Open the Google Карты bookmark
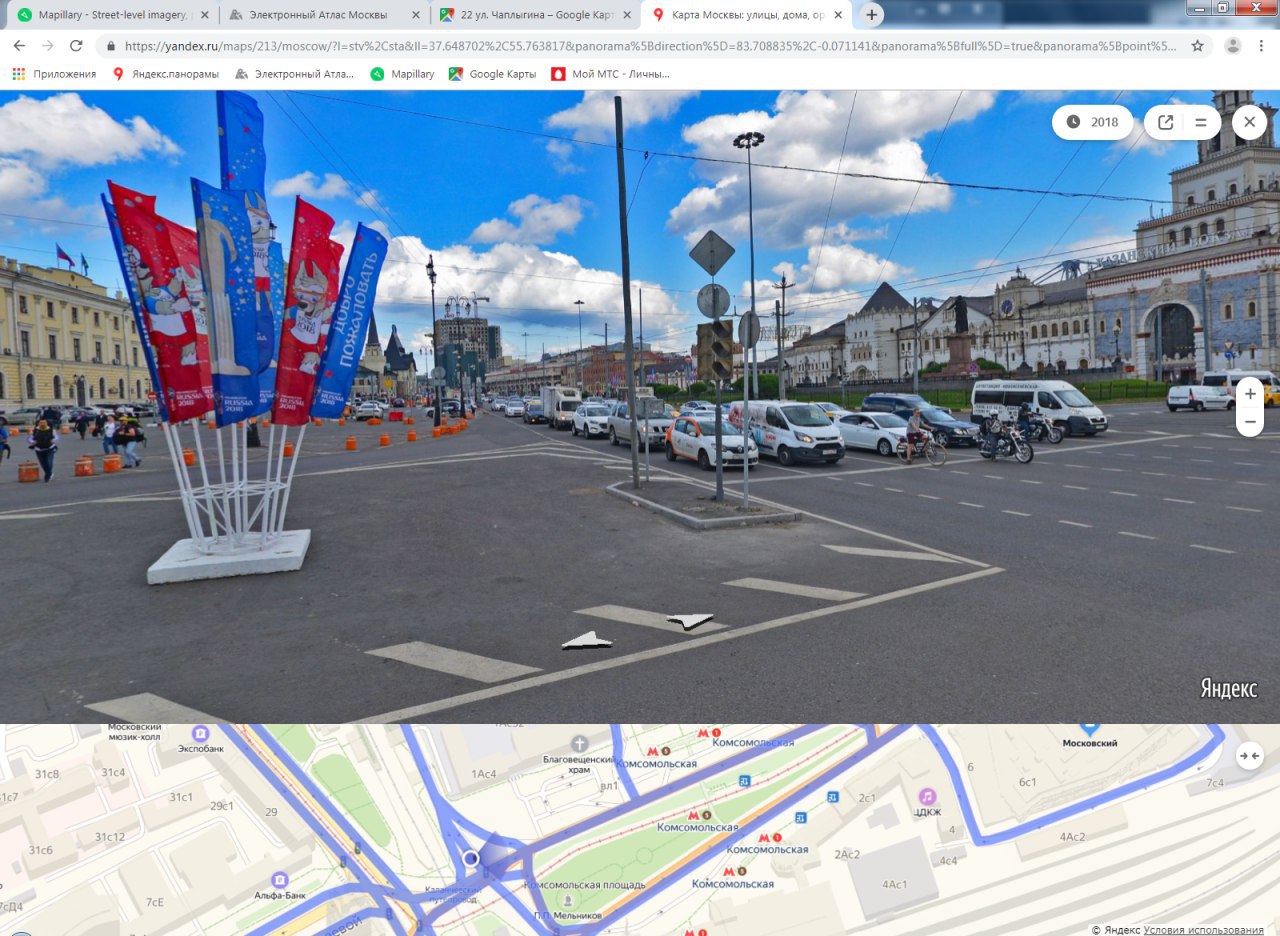The width and height of the screenshot is (1280, 936). click(491, 74)
